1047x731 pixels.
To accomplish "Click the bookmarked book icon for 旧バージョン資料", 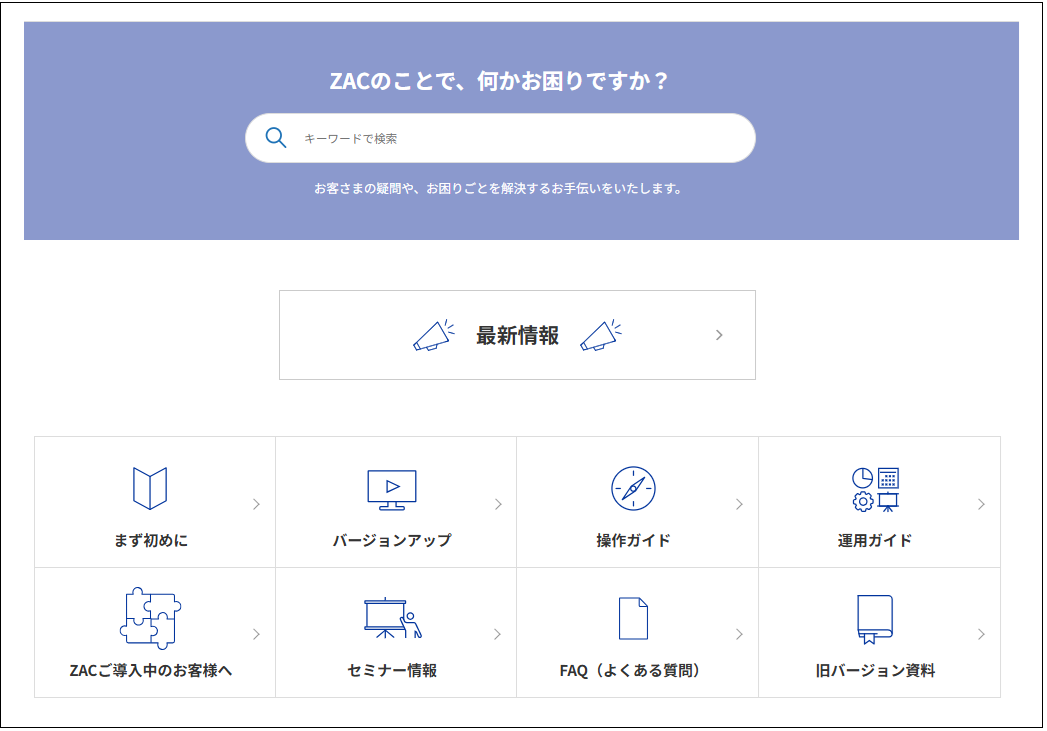I will click(x=875, y=619).
